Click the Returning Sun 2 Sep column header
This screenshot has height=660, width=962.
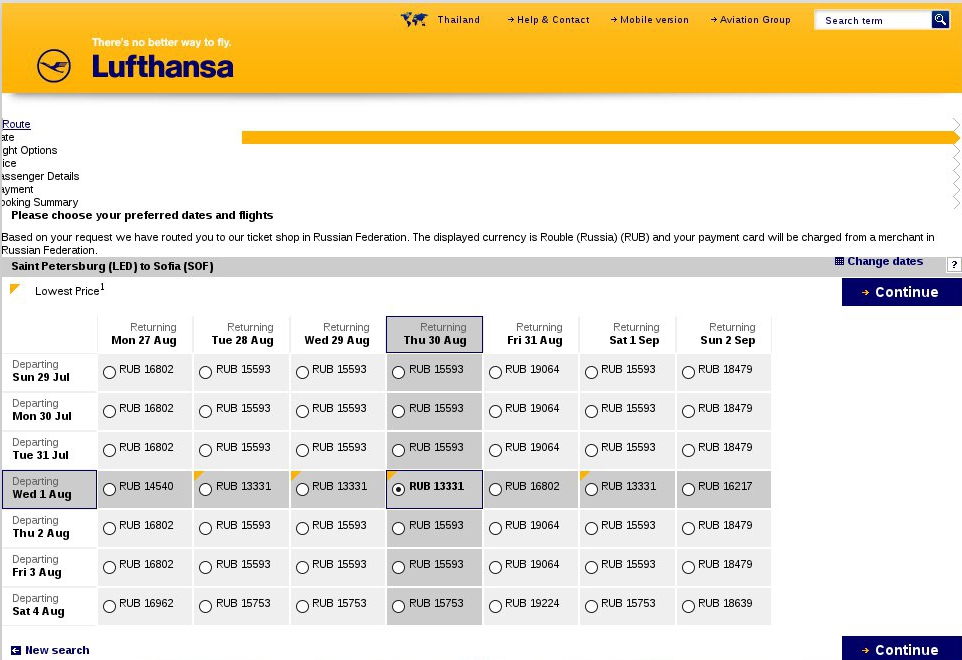pos(724,334)
